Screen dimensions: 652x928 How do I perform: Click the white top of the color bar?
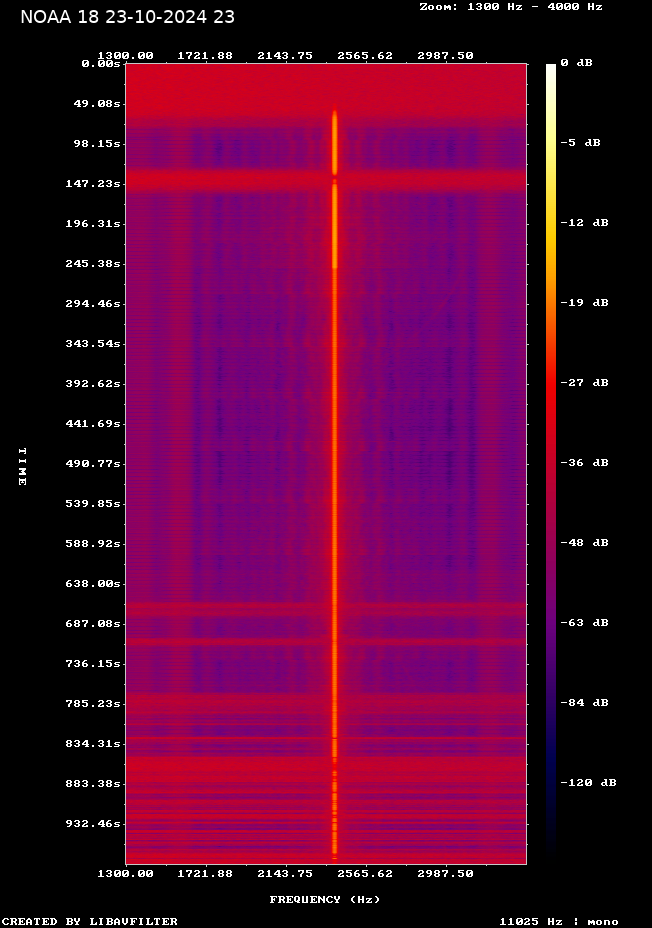[x=550, y=70]
